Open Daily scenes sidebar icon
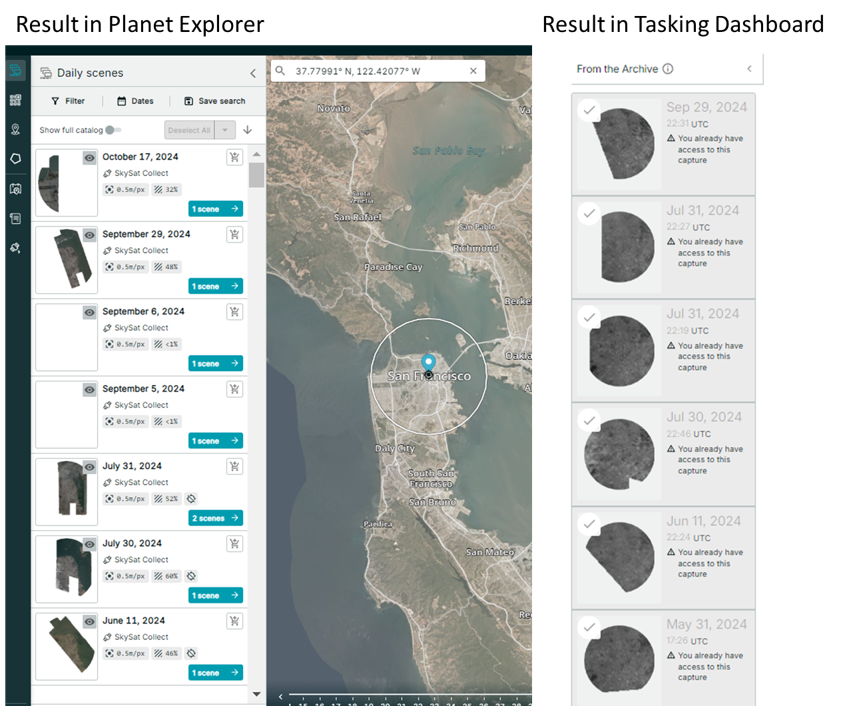This screenshot has height=706, width=861. 15,71
